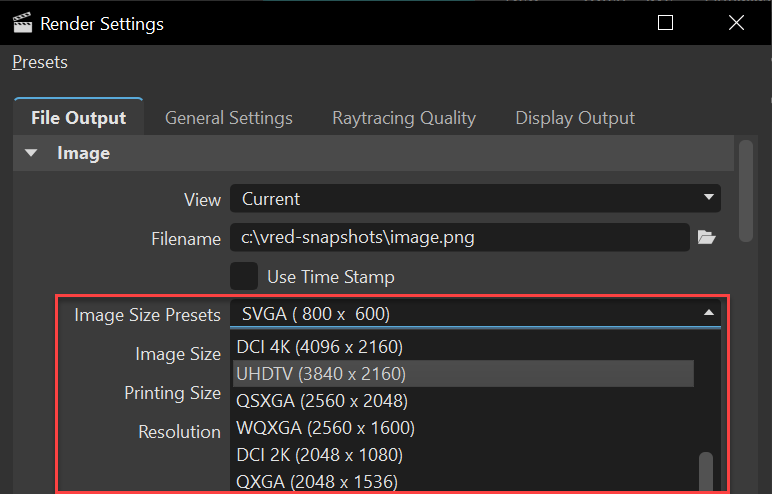Select DCI 2K (2048 x 1080) preset
773x494 pixels.
pos(319,455)
